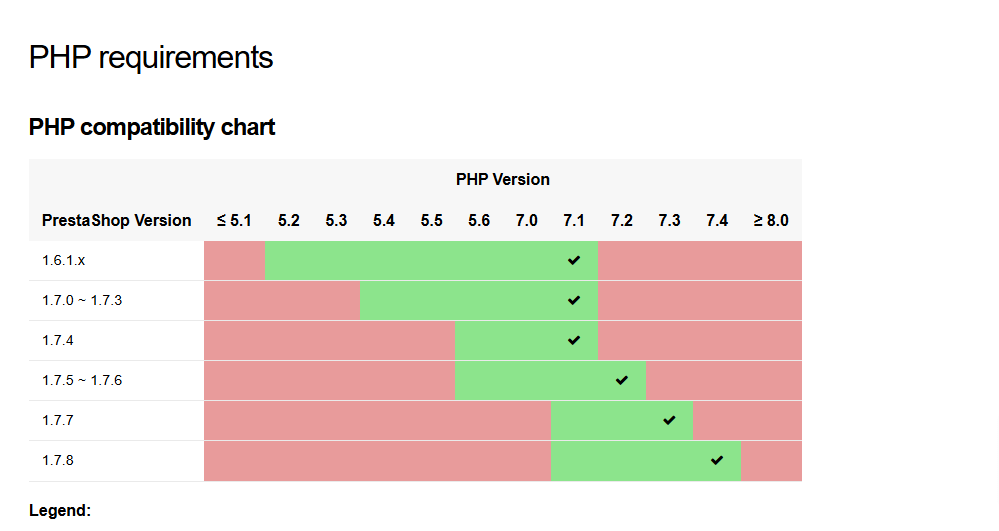Click the 1.7.5 ~ 1.7.6 row label
Image resolution: width=999 pixels, height=531 pixels.
[x=82, y=381]
